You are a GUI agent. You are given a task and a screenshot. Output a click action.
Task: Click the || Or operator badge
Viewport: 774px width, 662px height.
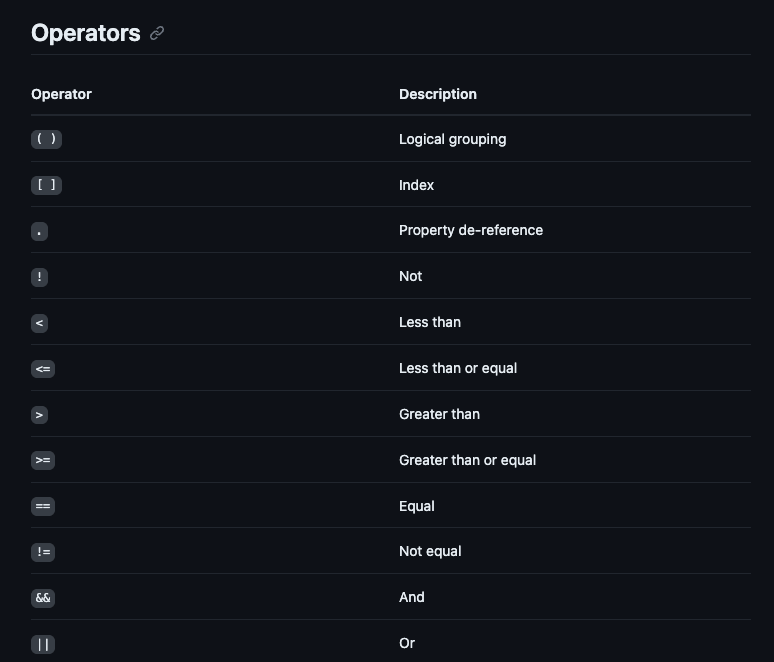pyautogui.click(x=43, y=644)
